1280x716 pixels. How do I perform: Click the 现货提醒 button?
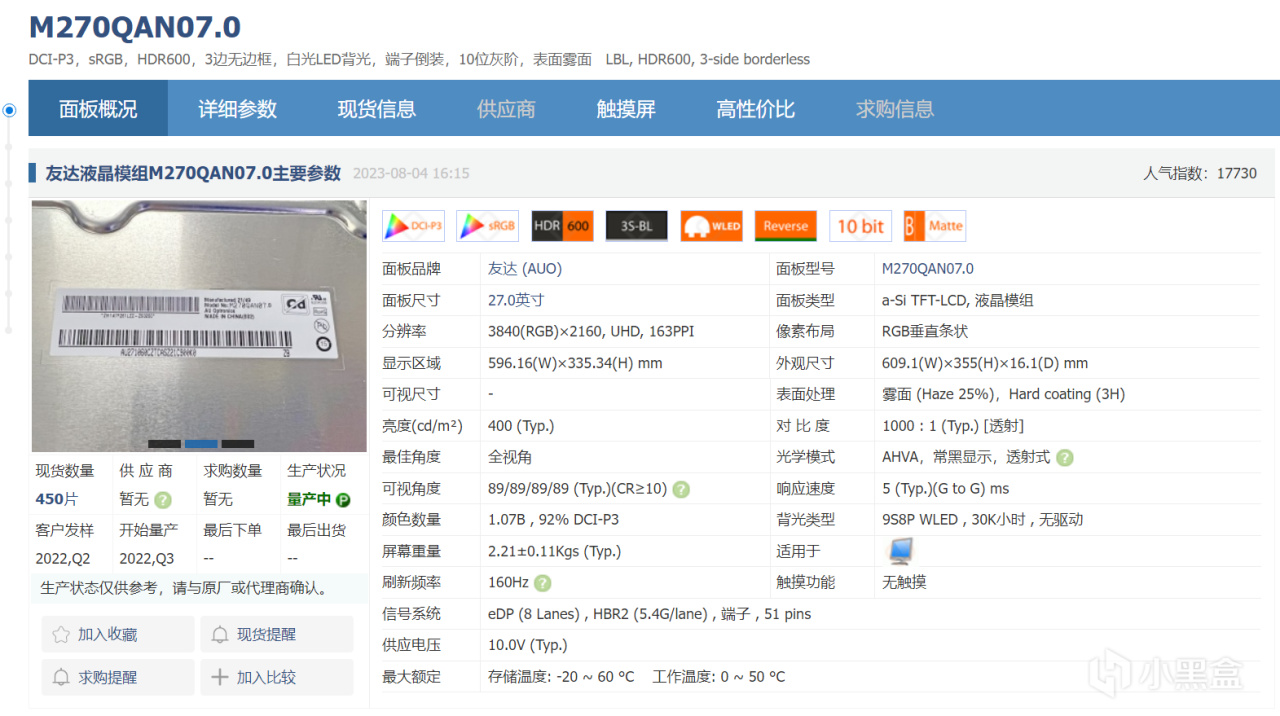point(277,635)
